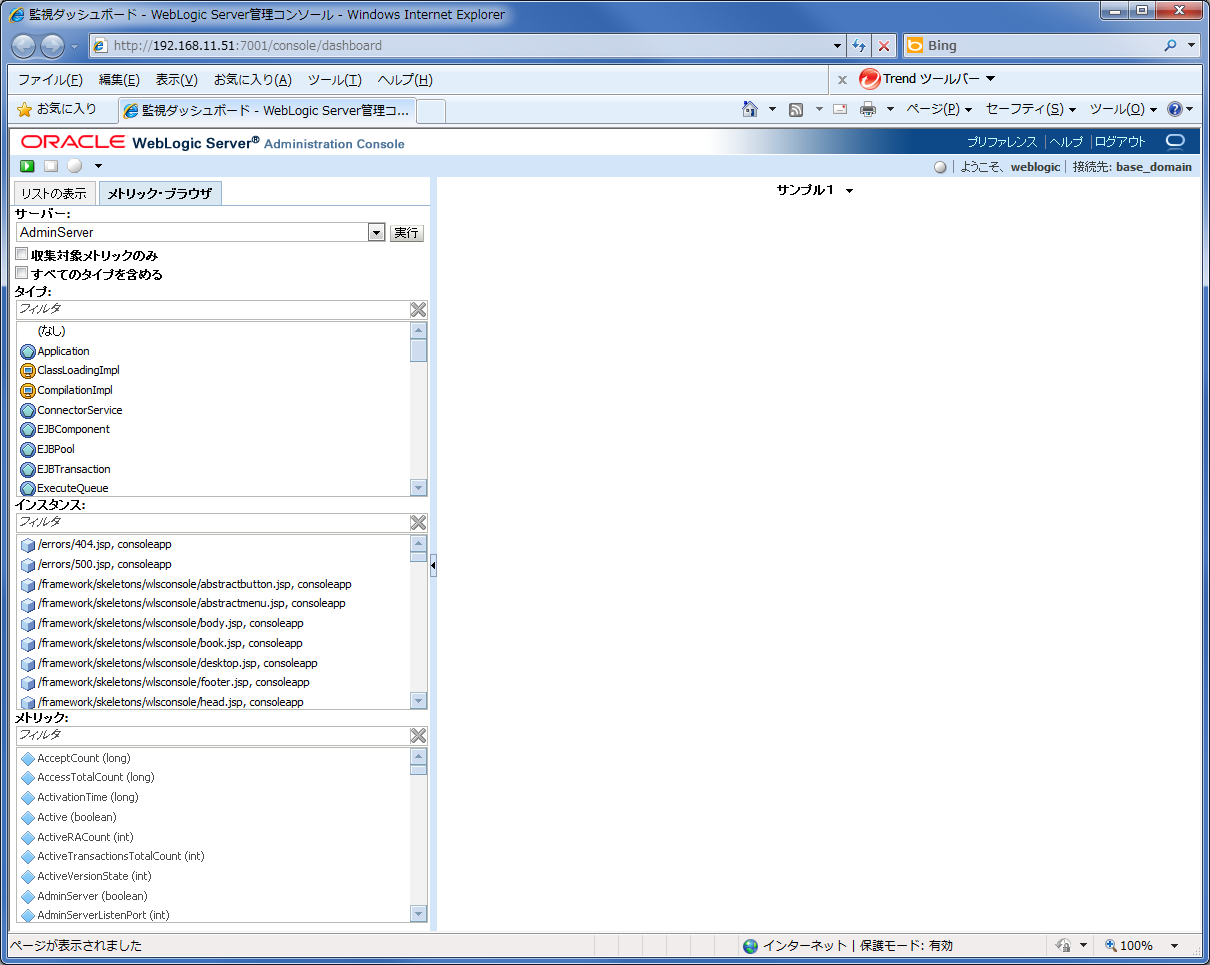Click the stop collection square button

(51, 166)
